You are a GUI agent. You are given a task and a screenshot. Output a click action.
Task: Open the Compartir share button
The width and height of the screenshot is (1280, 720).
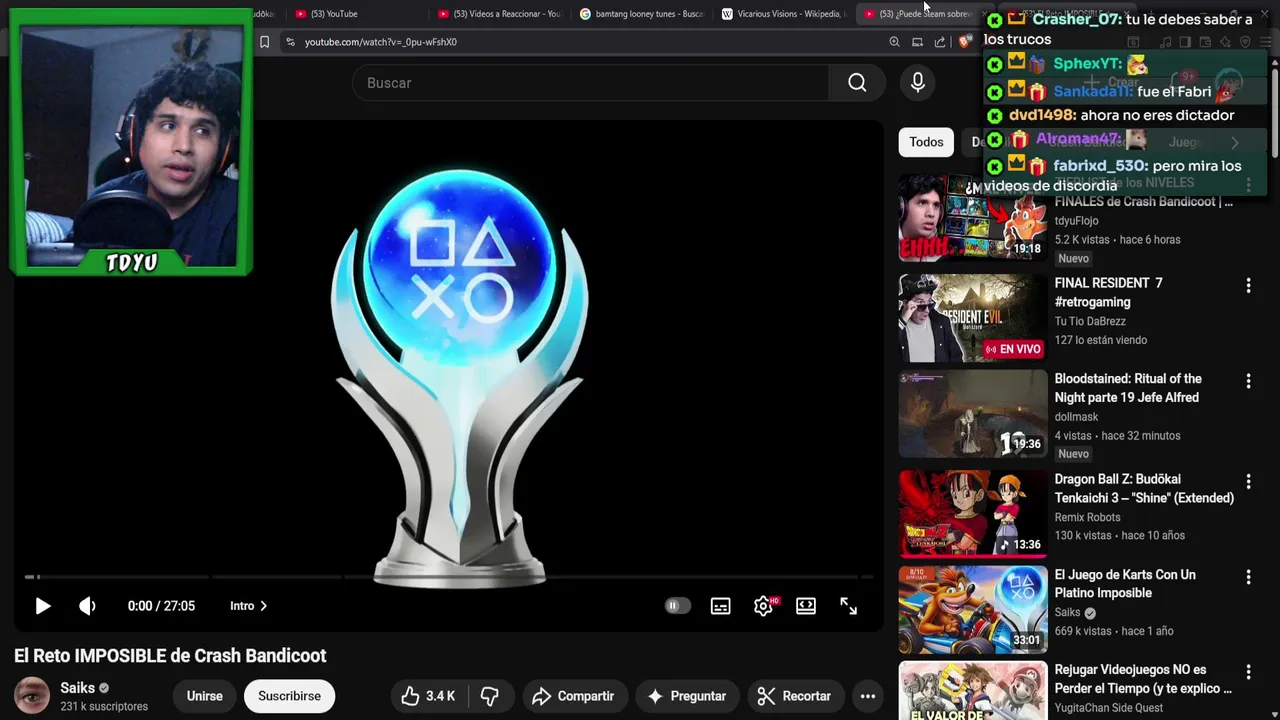point(573,696)
